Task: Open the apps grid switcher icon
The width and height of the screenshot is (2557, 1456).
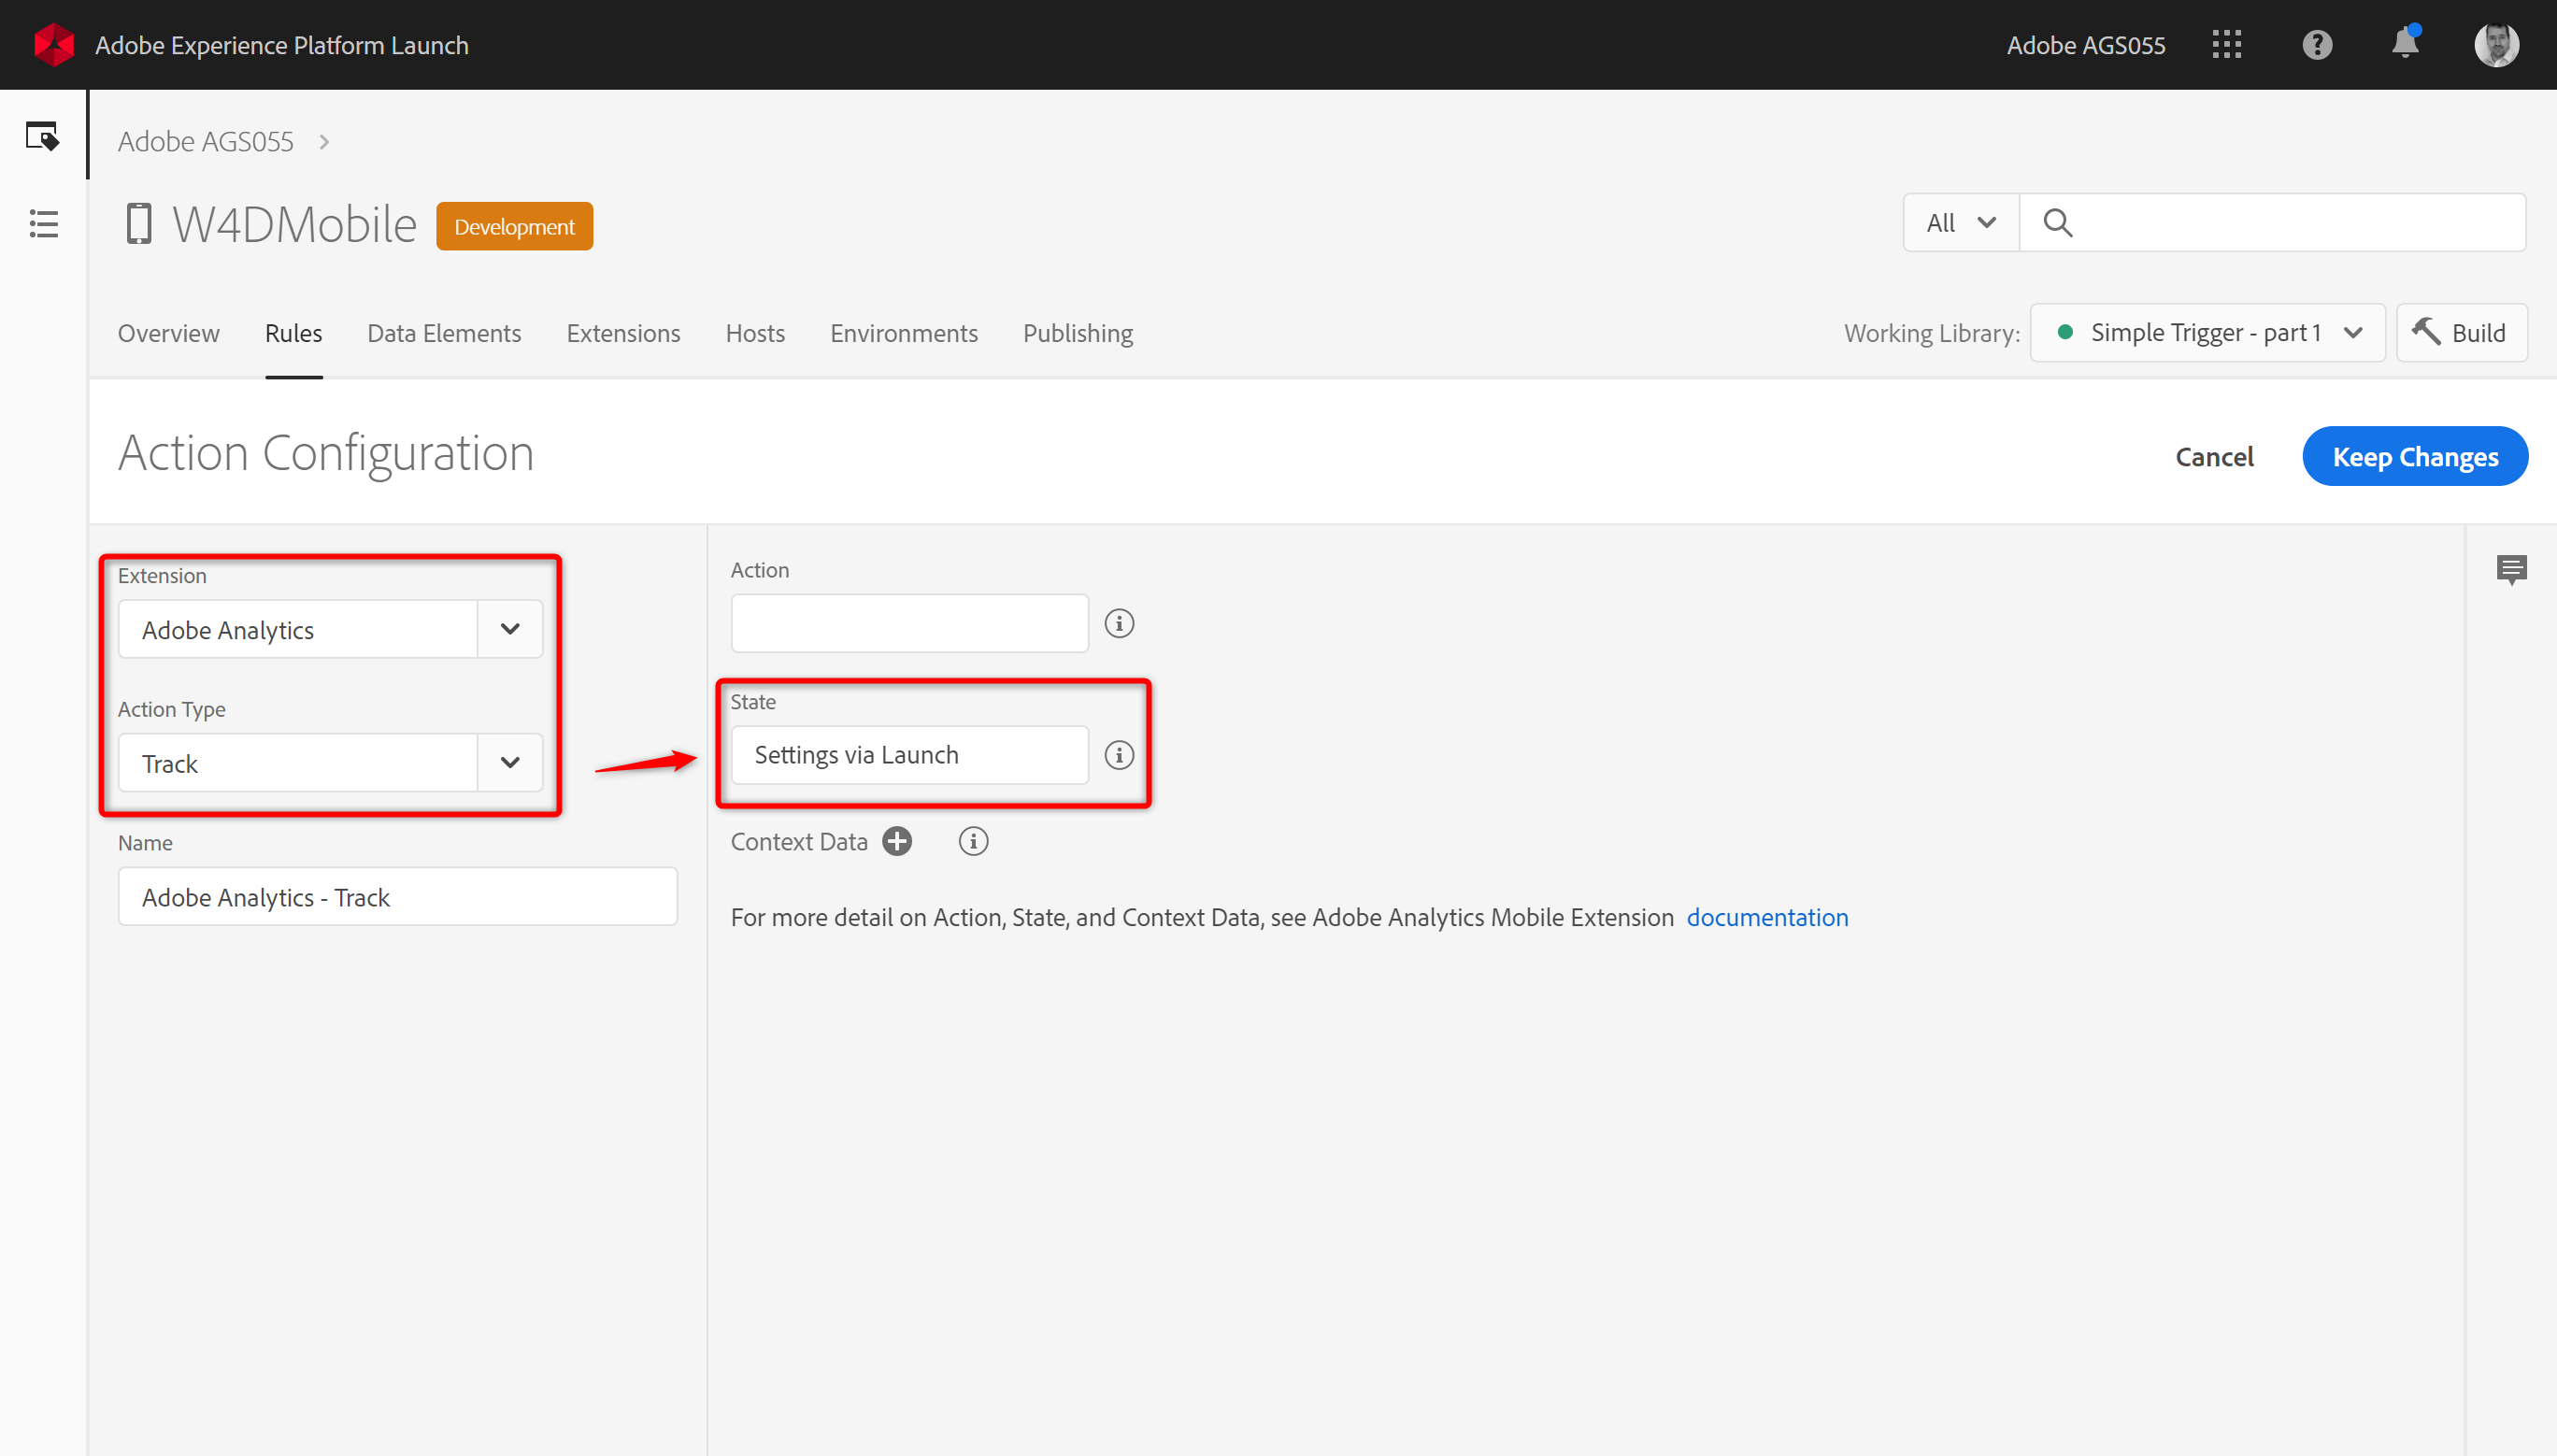Action: coord(2226,45)
